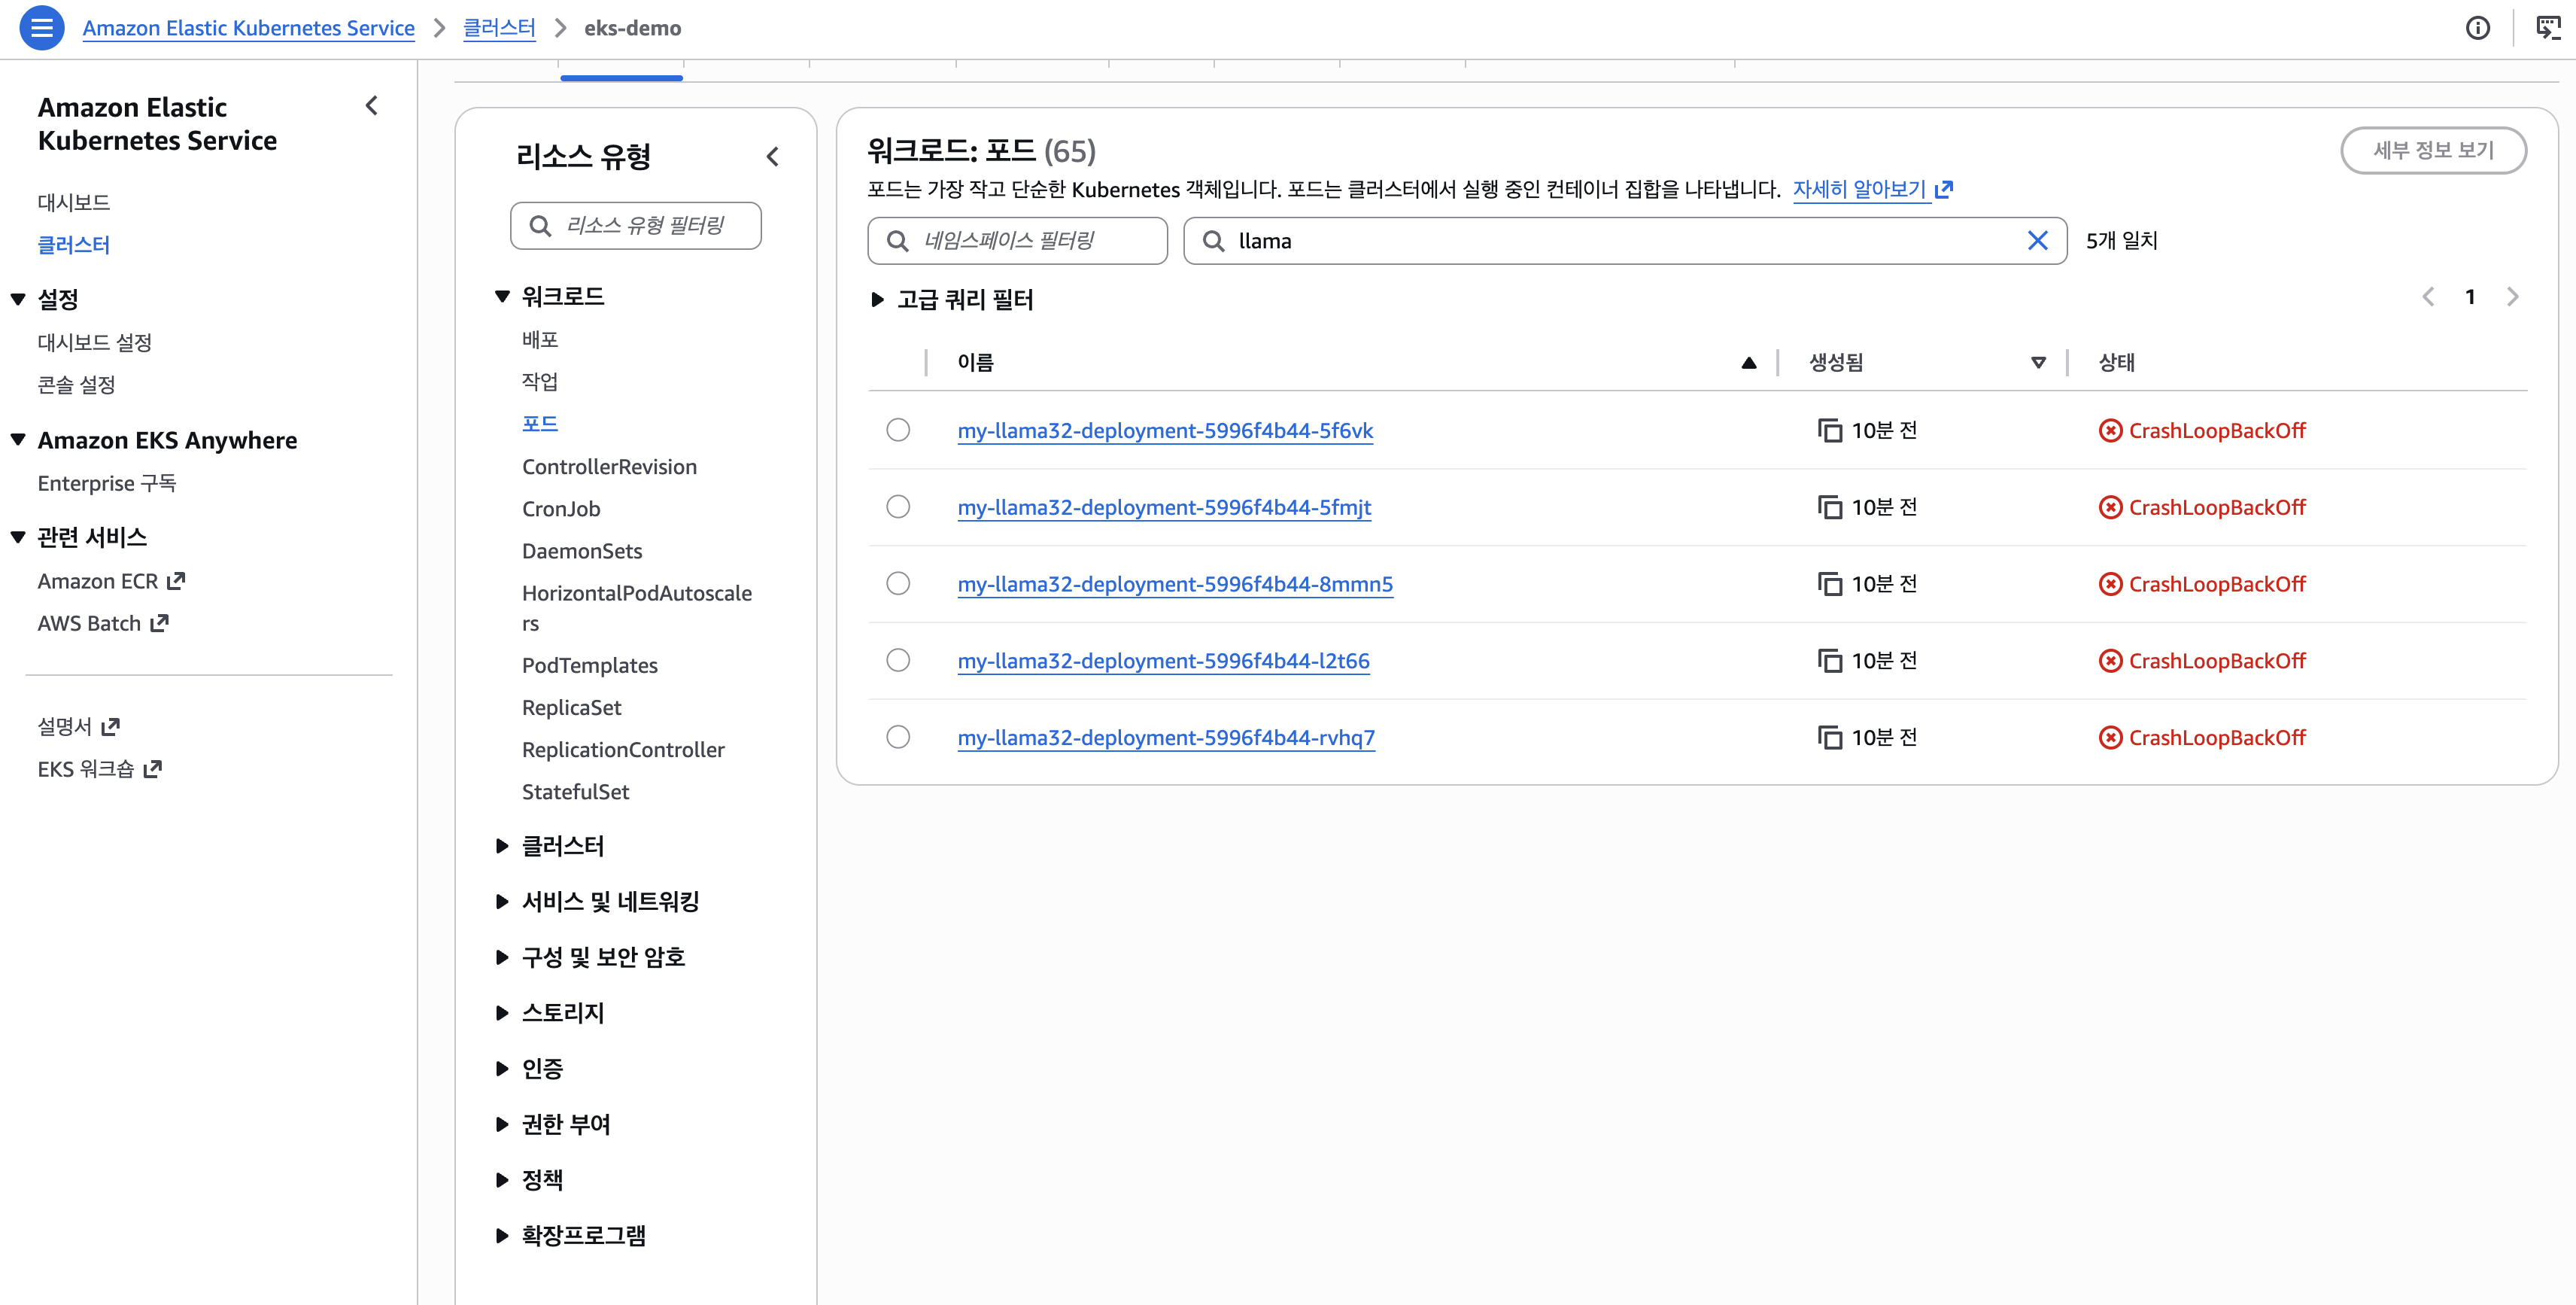This screenshot has height=1305, width=2576.
Task: Open 대시보드 in the sidebar
Action: point(74,203)
